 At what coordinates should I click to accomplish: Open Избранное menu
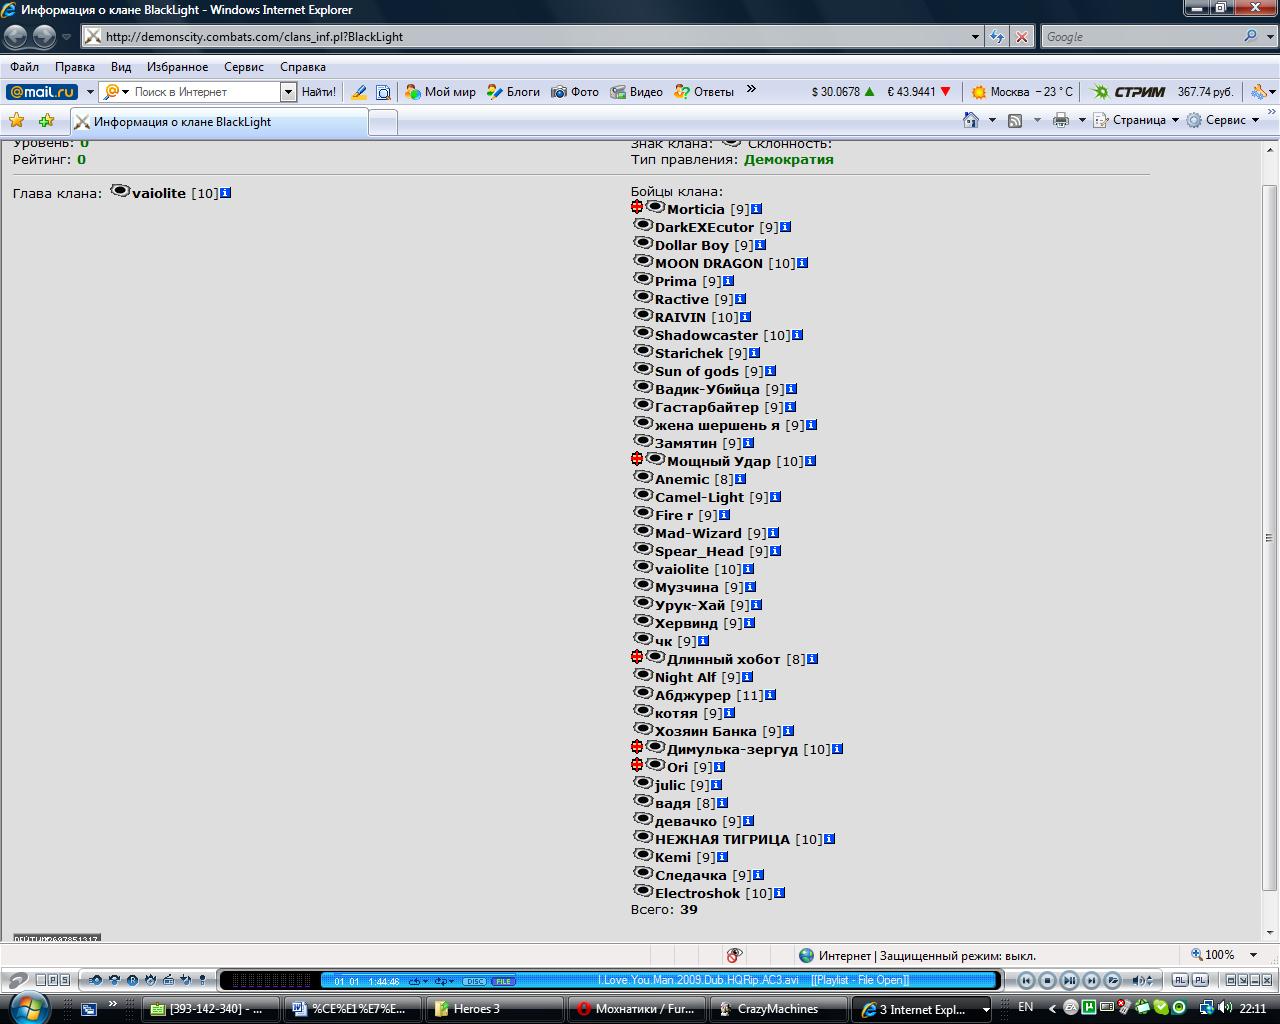(177, 67)
